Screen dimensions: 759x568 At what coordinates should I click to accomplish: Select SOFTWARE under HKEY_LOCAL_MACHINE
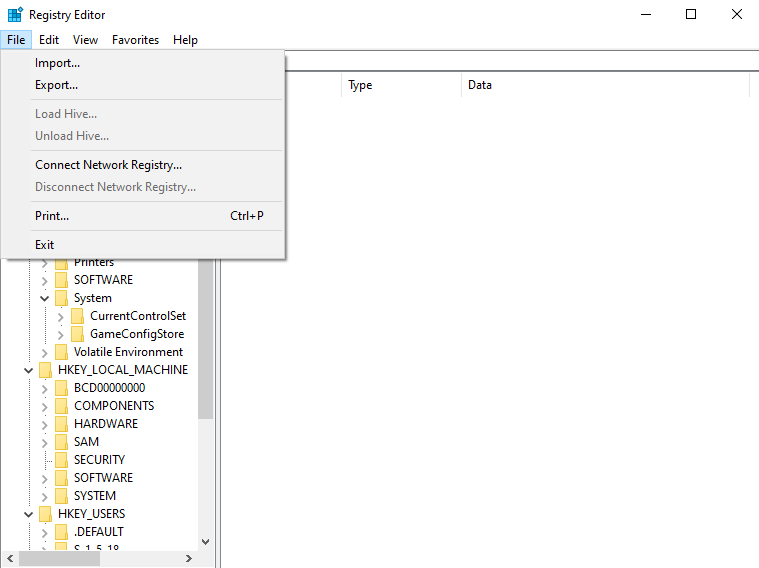tap(103, 478)
